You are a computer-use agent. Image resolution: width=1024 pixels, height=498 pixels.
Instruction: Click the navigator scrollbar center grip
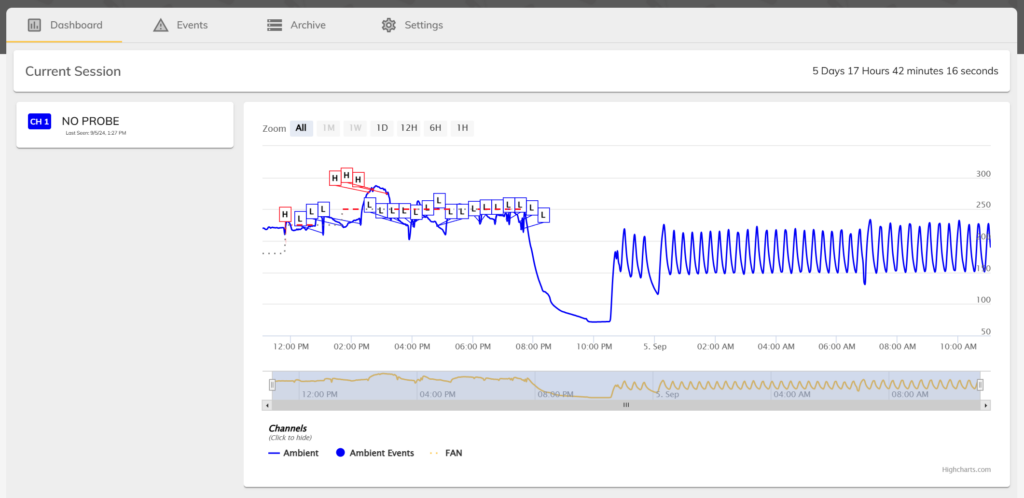pos(626,405)
